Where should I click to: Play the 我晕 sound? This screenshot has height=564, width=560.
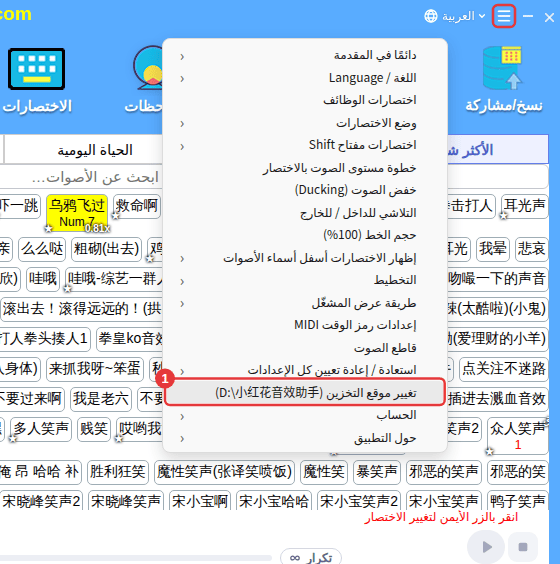click(x=493, y=249)
